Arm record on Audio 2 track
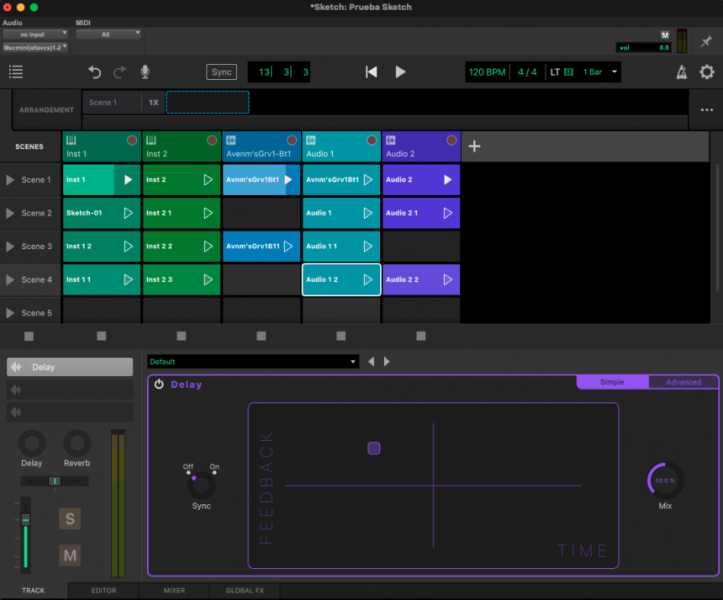The image size is (723, 600). click(451, 140)
